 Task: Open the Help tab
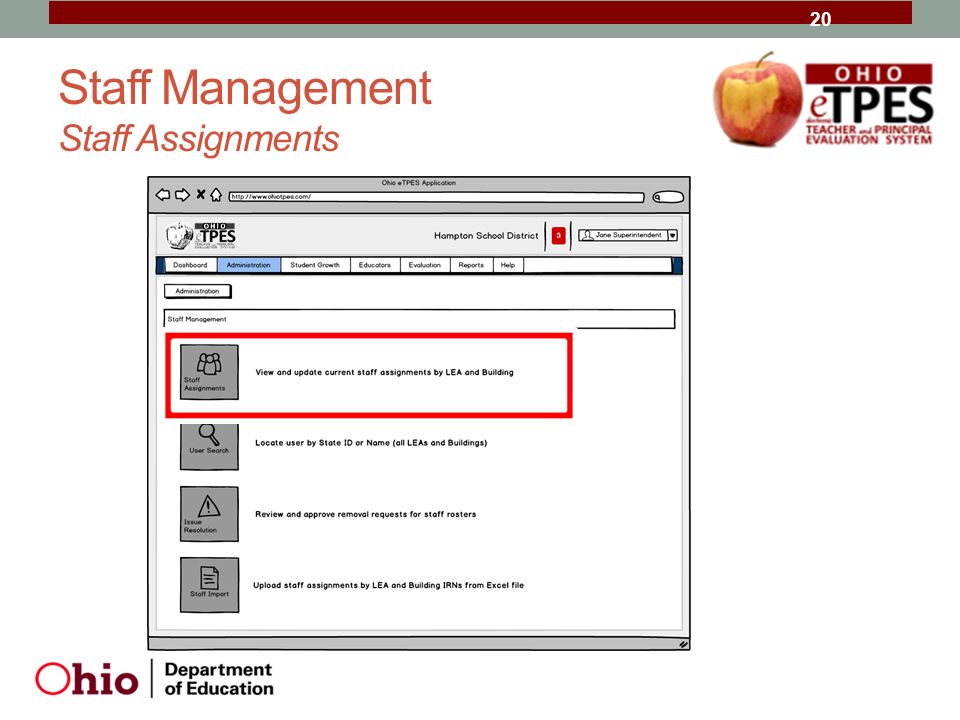(508, 265)
